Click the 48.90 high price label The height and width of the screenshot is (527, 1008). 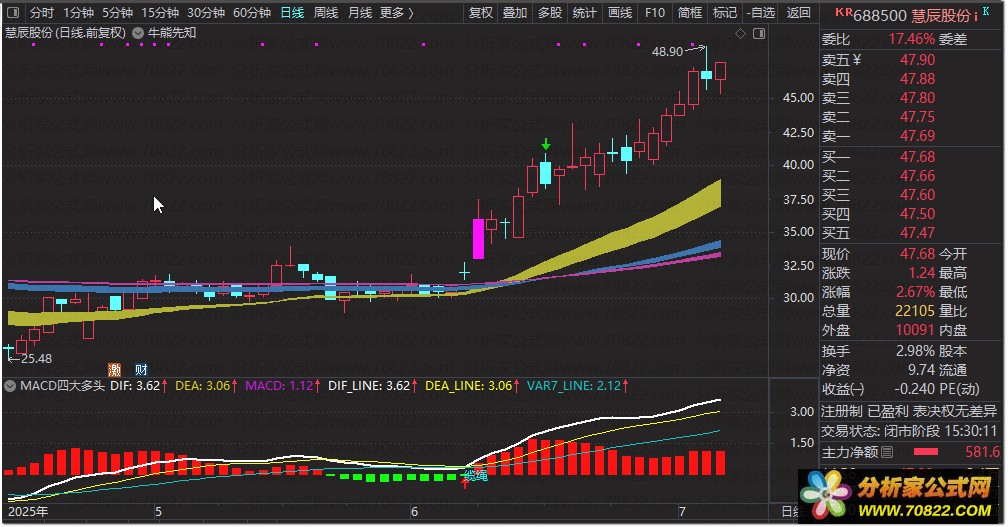pos(667,51)
